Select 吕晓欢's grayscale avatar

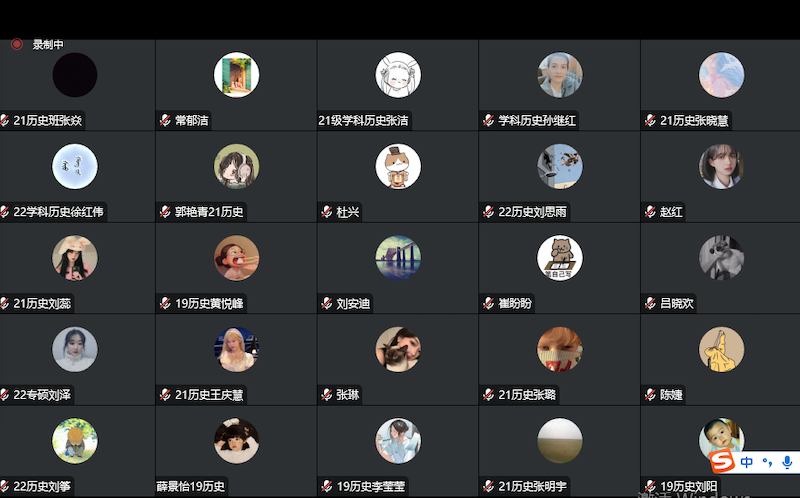721,258
